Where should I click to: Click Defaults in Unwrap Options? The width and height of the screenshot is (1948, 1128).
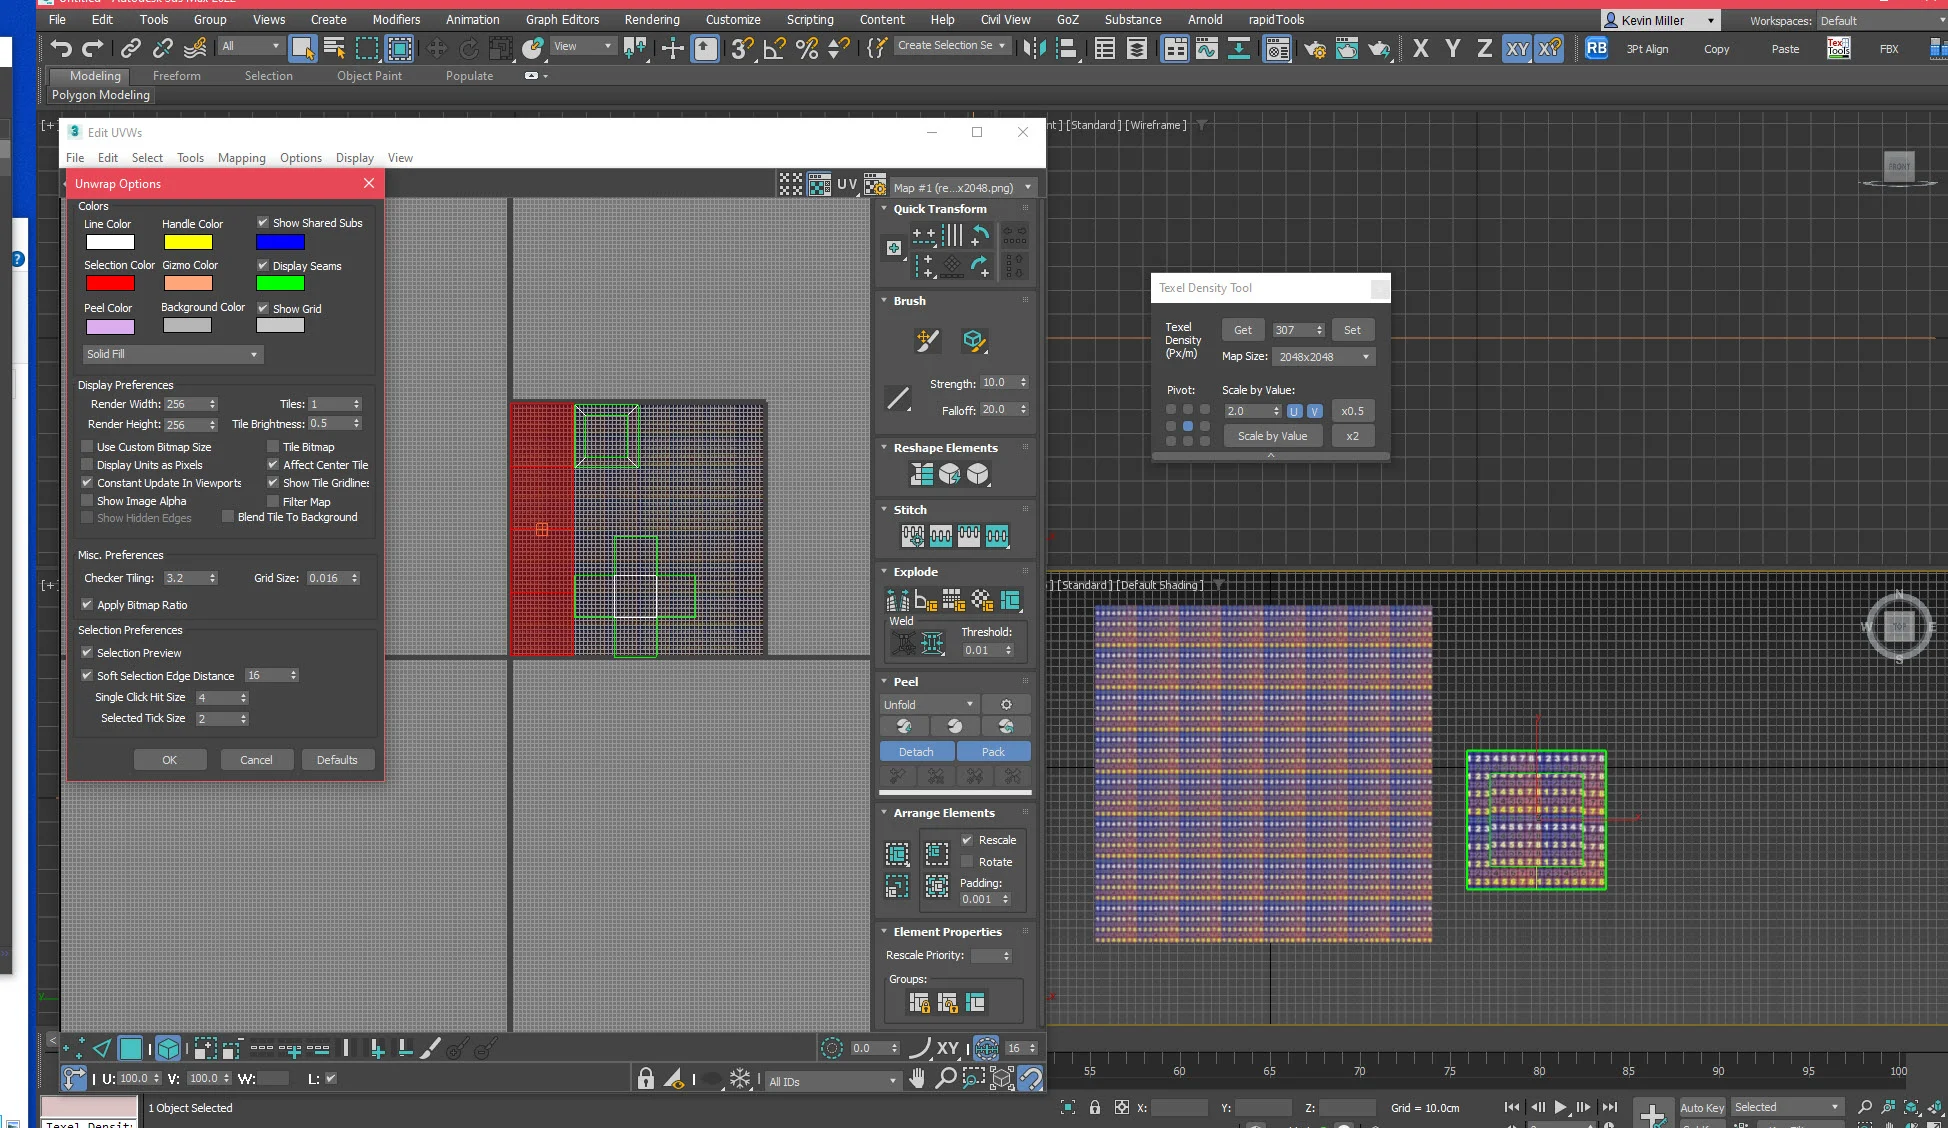pyautogui.click(x=337, y=760)
